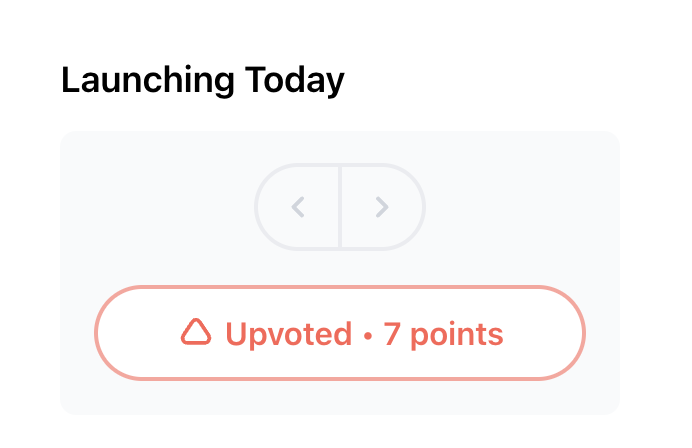Click the Launching Today heading
Viewport: 692px width, 448px height.
pos(202,80)
